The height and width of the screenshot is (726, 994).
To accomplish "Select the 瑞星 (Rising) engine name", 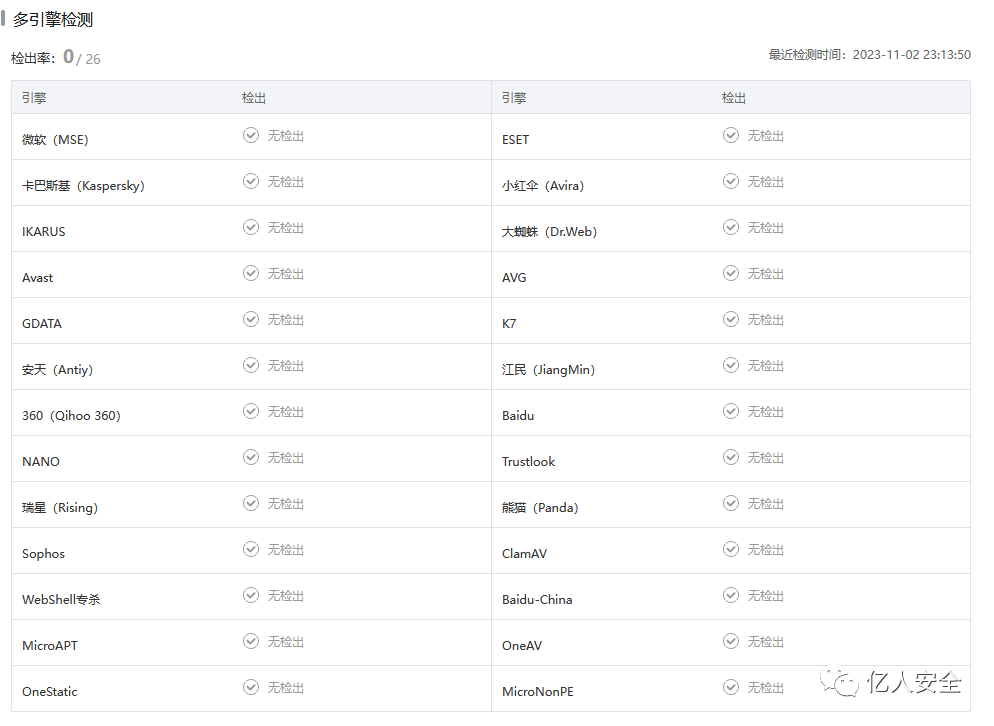I will coord(60,507).
